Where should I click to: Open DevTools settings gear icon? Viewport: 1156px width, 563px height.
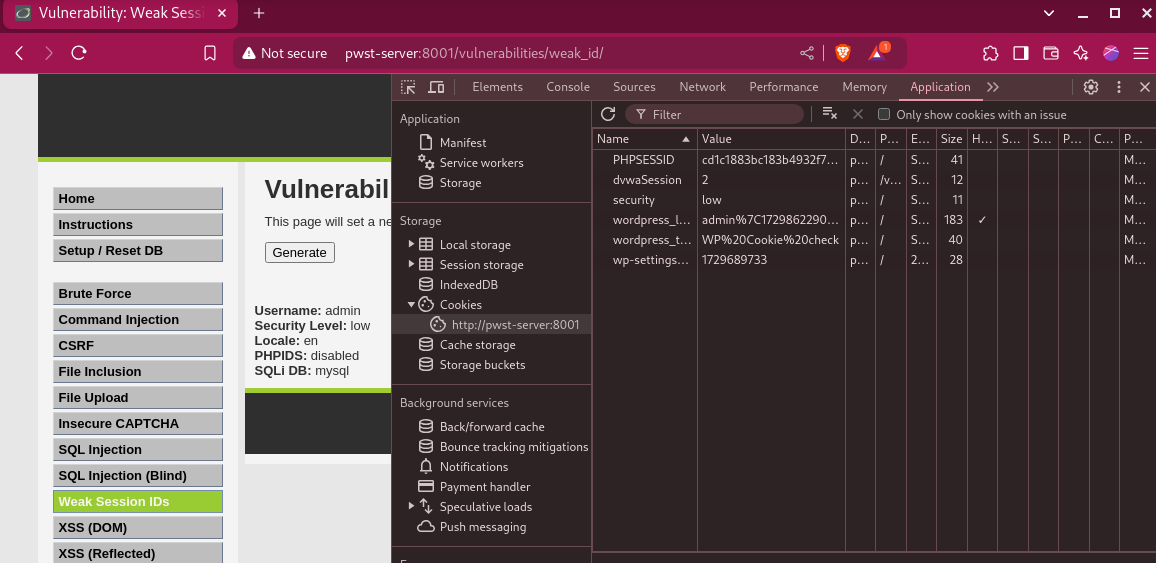(x=1091, y=87)
